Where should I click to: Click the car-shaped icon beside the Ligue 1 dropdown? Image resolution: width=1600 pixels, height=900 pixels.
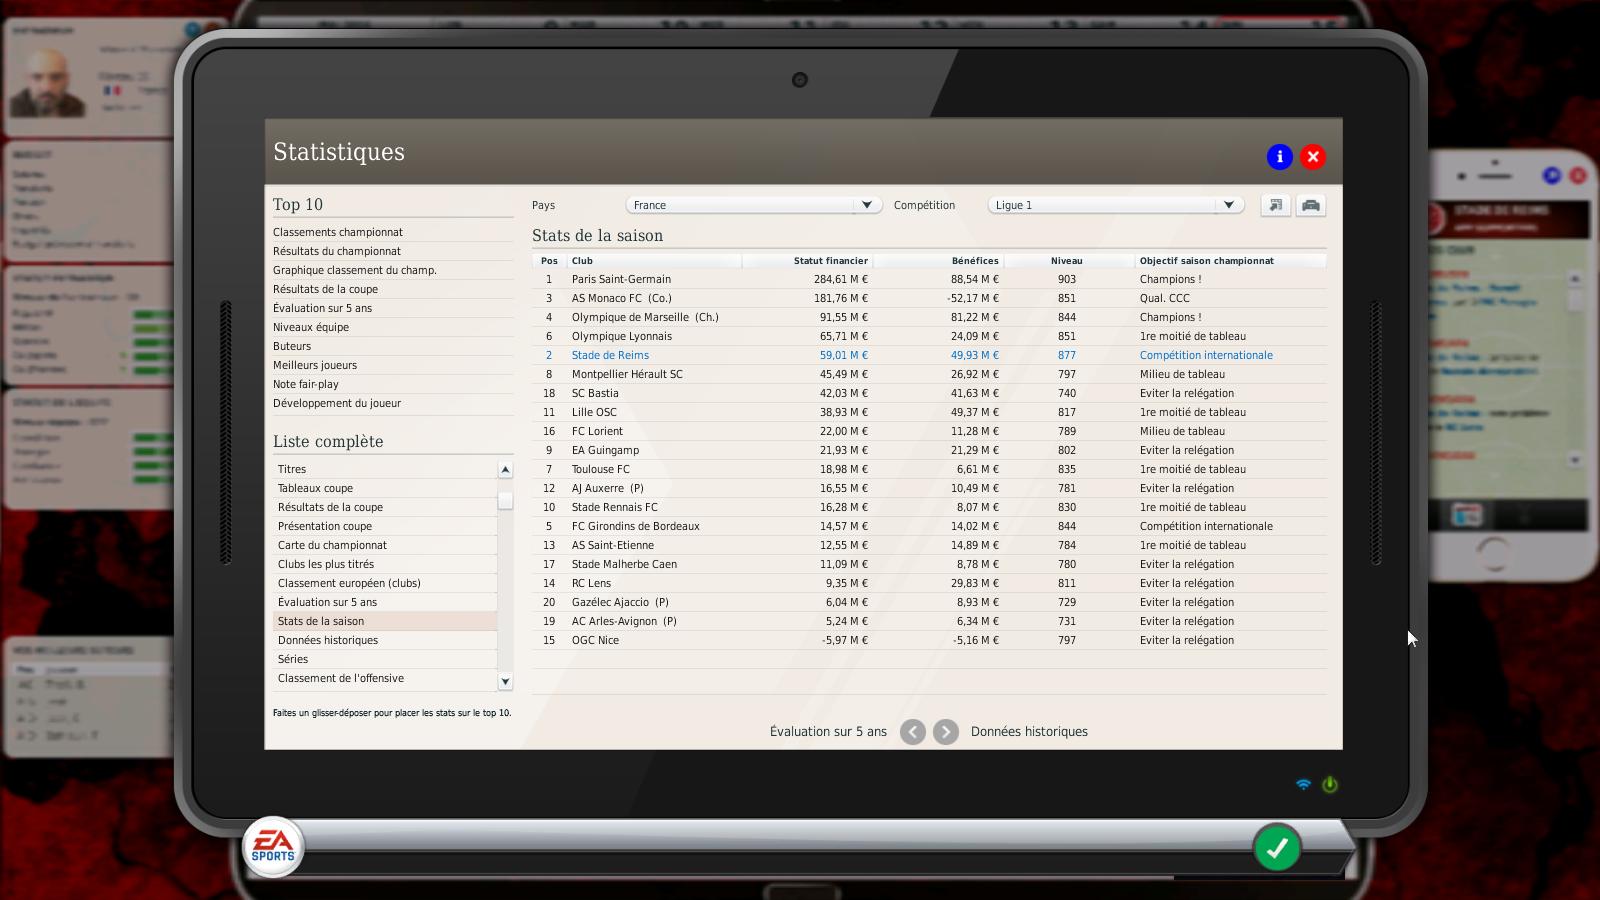point(1310,205)
